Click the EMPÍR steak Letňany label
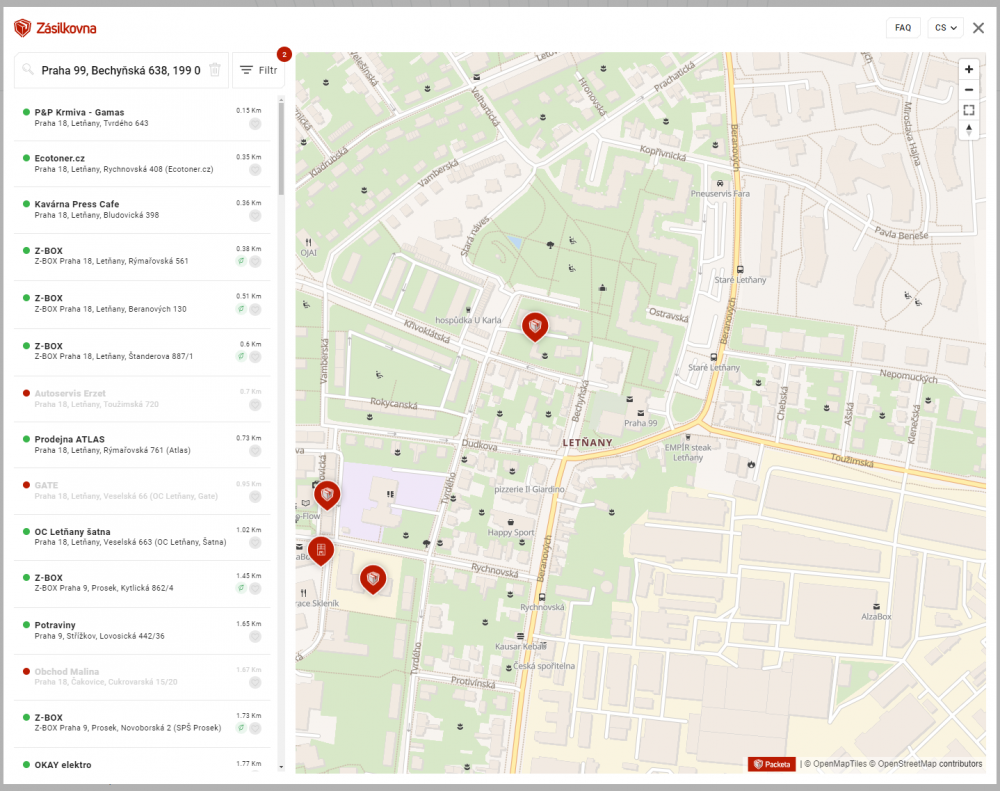 point(688,452)
